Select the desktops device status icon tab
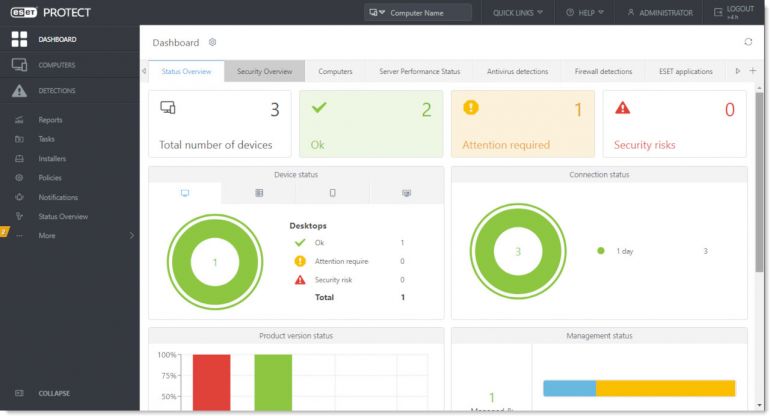 tap(185, 193)
